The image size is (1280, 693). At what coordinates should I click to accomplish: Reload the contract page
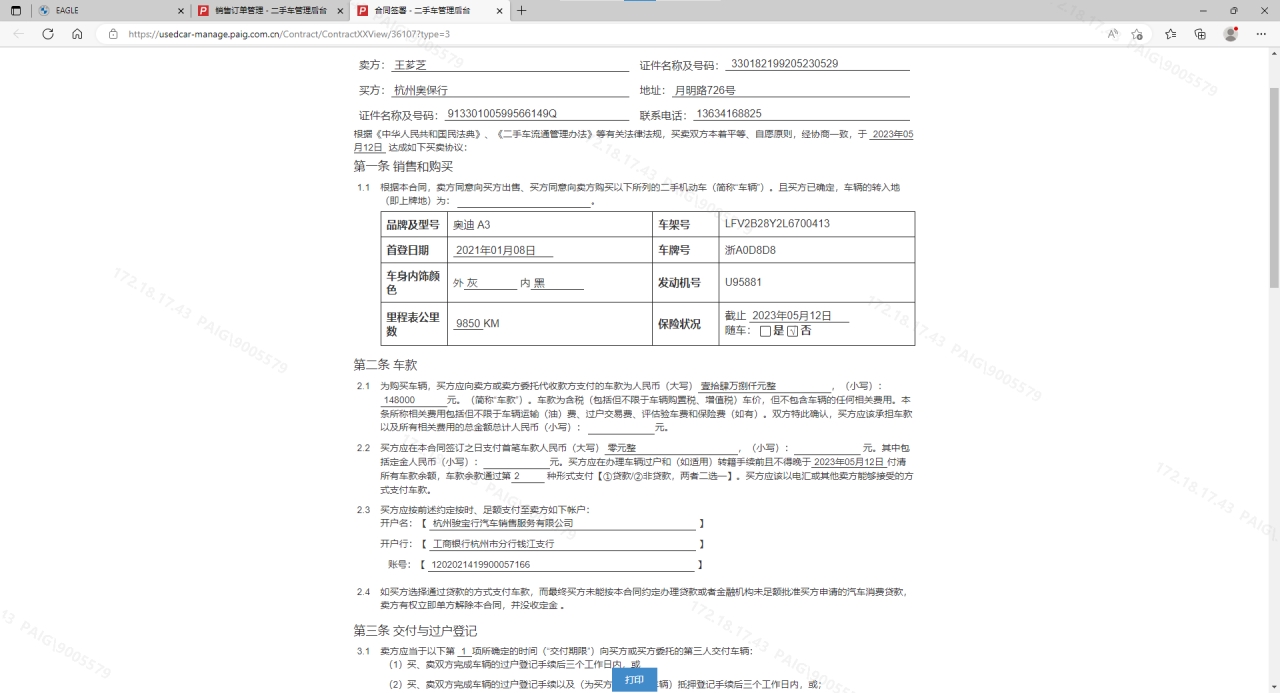point(48,34)
